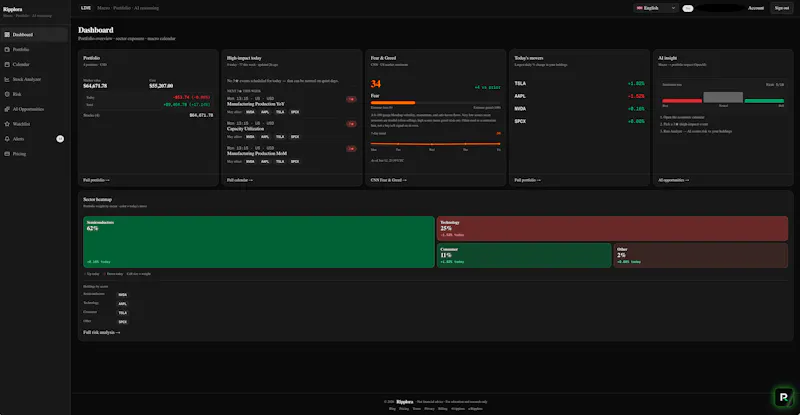
Task: Click the $55,207.00 cost value
Action: pyautogui.click(x=161, y=86)
